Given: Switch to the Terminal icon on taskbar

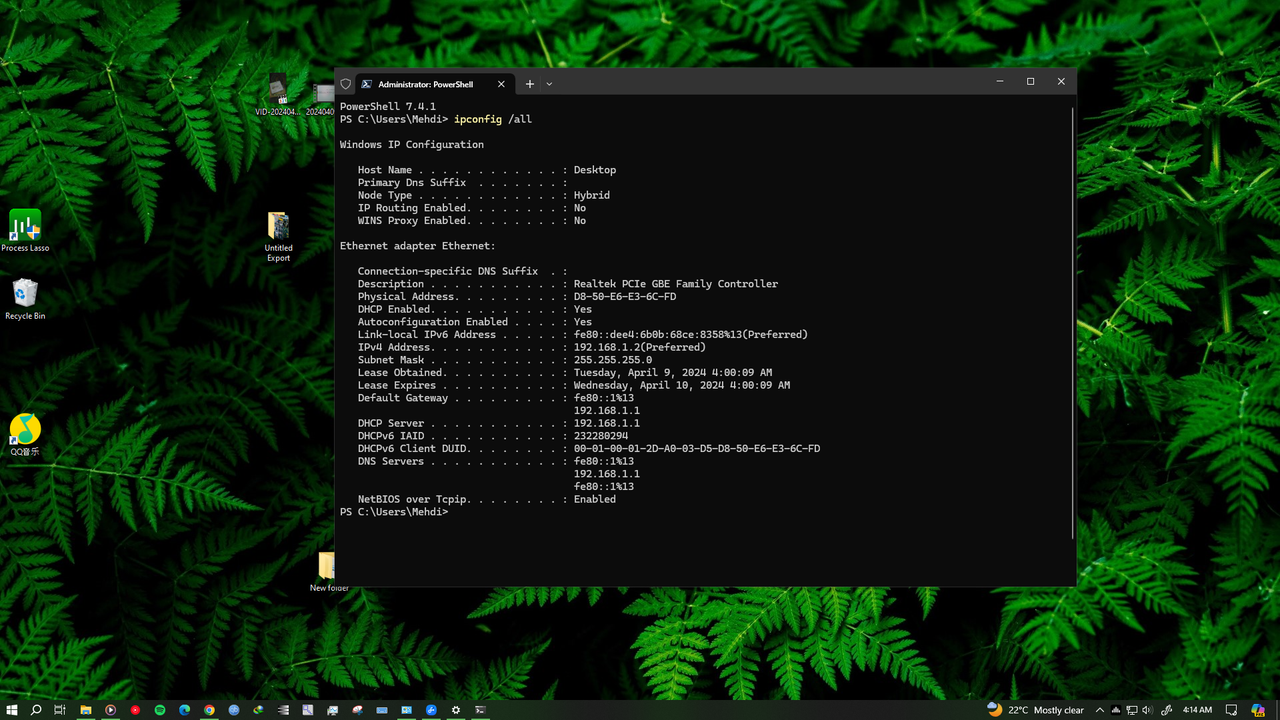Looking at the screenshot, I should [480, 710].
